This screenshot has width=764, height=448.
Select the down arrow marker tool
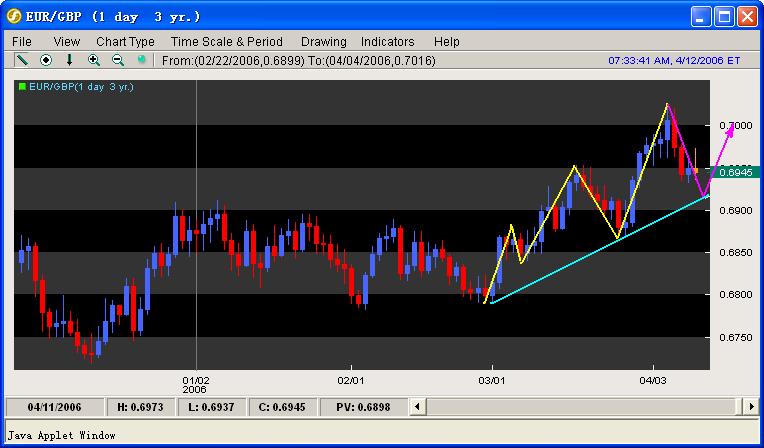click(69, 60)
